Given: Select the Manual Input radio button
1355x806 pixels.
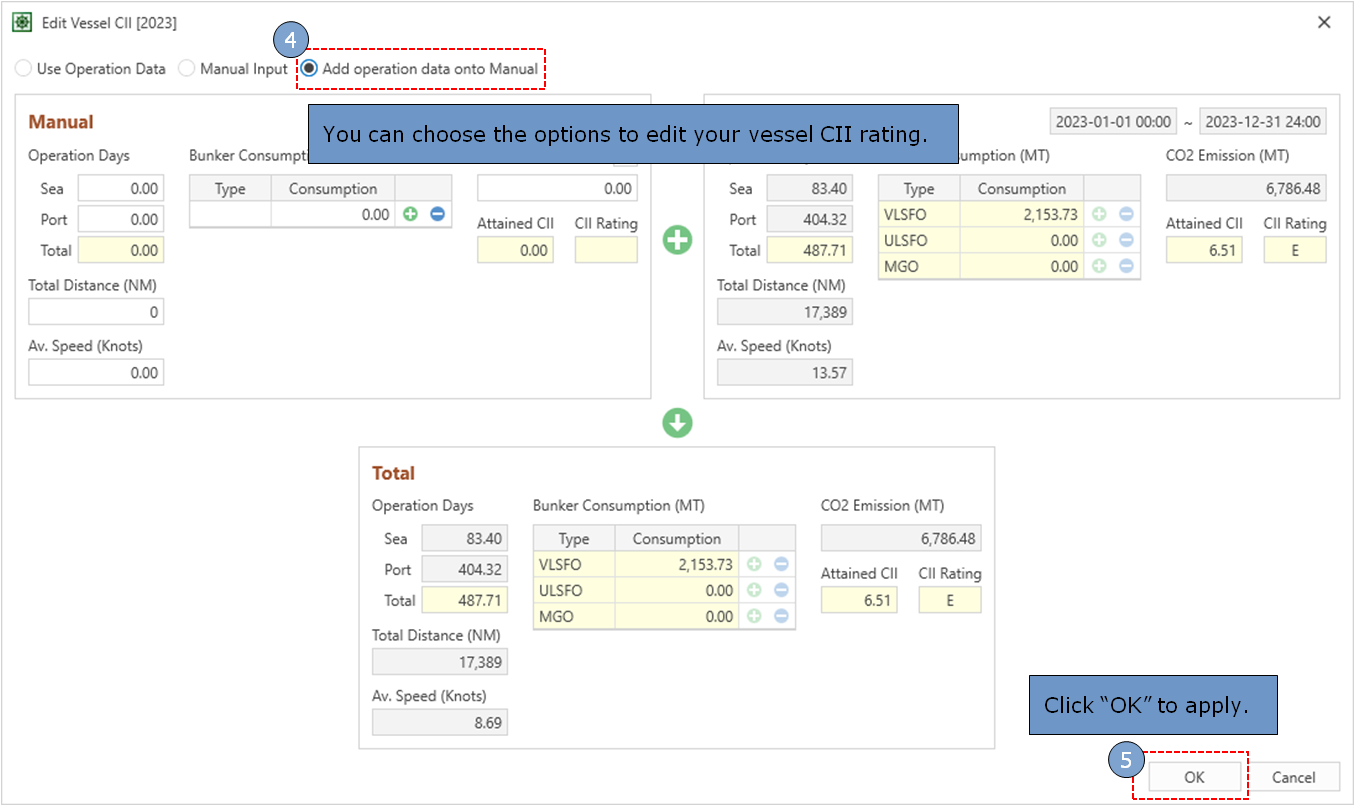Looking at the screenshot, I should [186, 68].
